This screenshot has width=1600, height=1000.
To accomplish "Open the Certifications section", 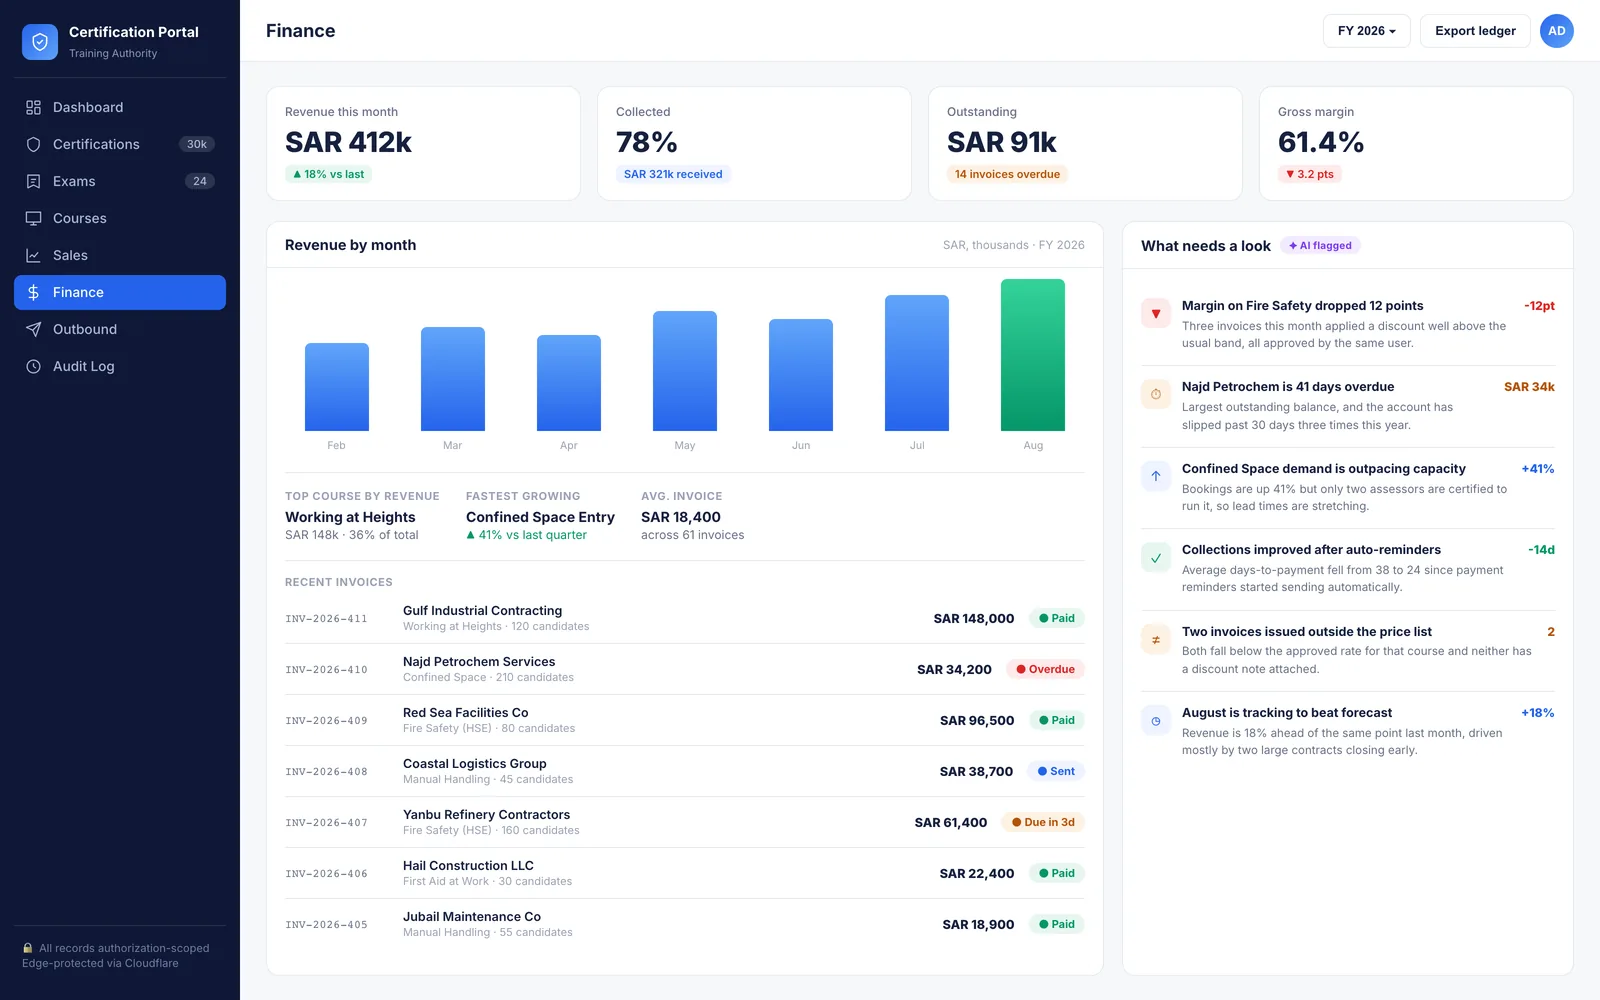I will 120,144.
